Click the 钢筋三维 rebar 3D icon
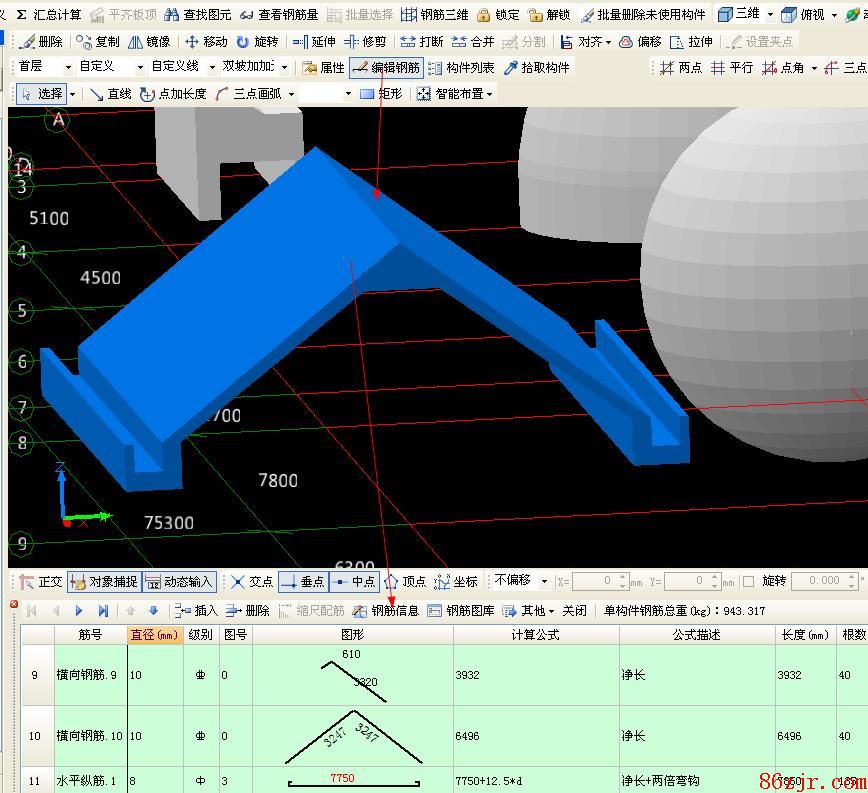868x793 pixels. pyautogui.click(x=434, y=15)
